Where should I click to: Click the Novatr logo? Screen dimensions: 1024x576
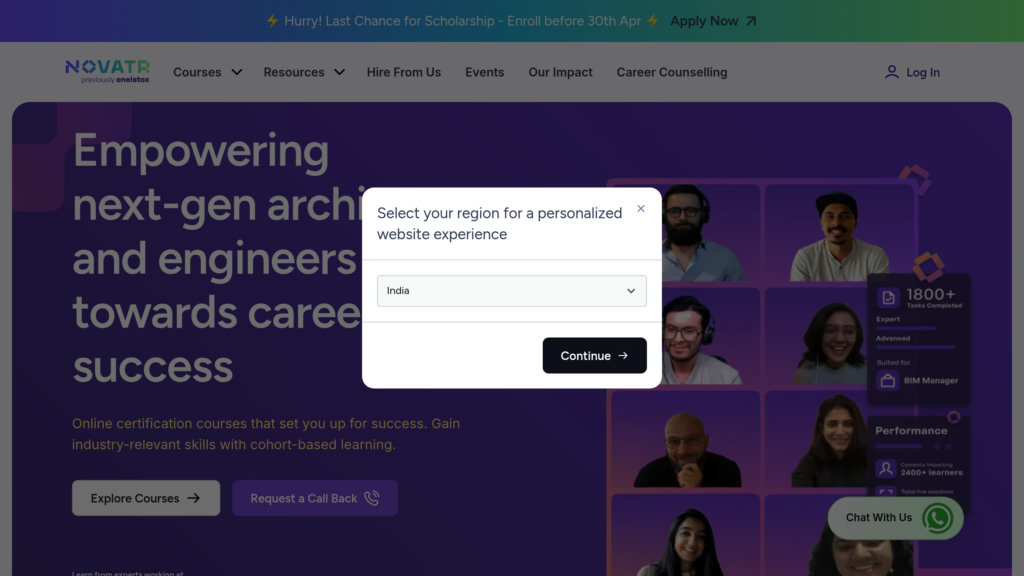(107, 71)
